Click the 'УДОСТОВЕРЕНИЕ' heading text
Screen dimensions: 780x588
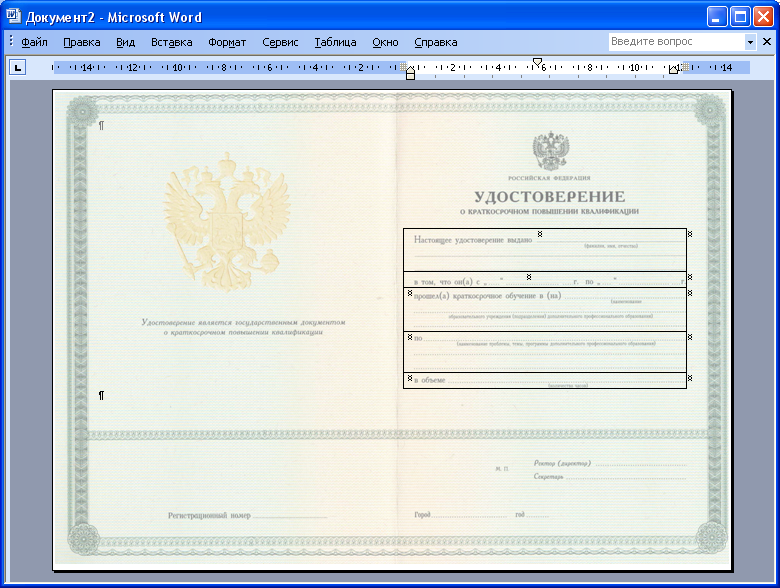click(549, 197)
